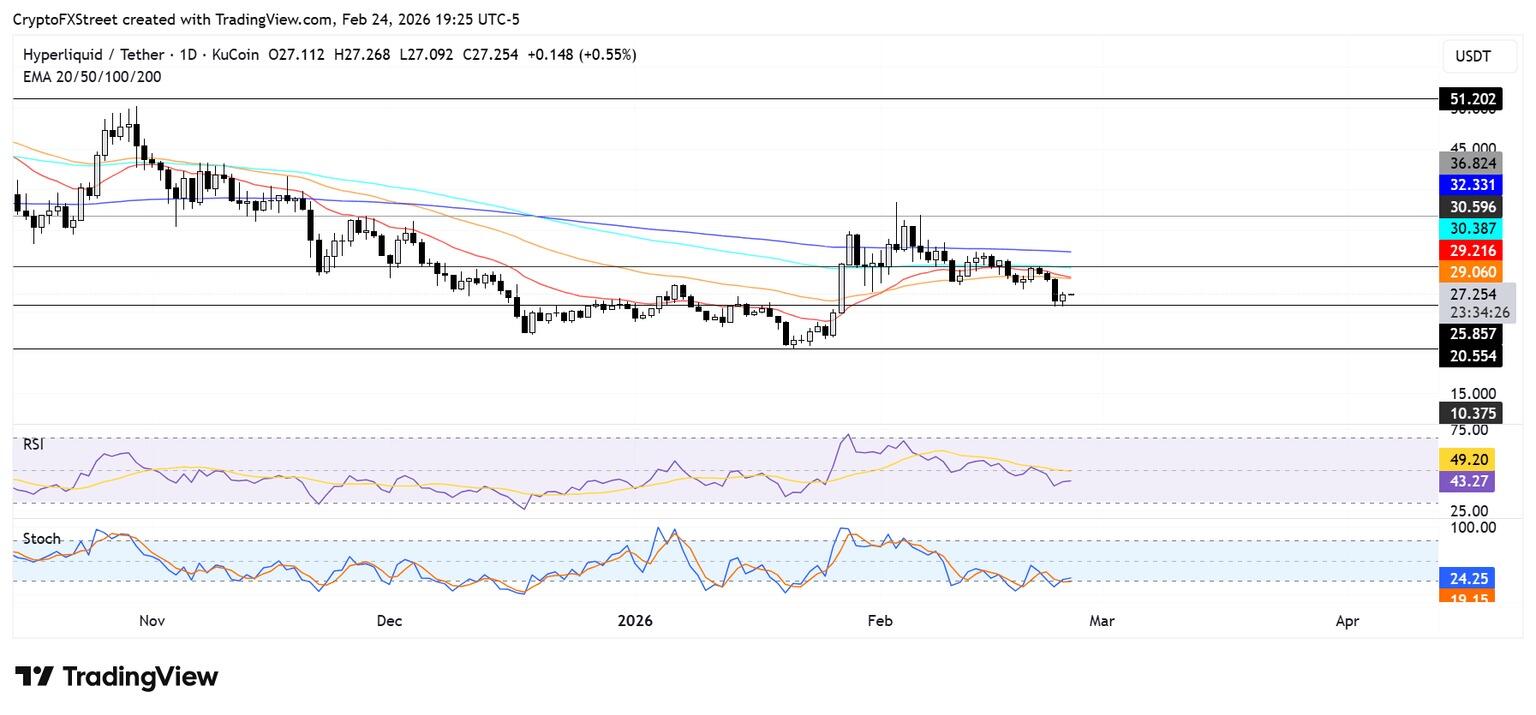Click the orange 29.060 EMA price tag
This screenshot has height=715, width=1536.
1470,272
